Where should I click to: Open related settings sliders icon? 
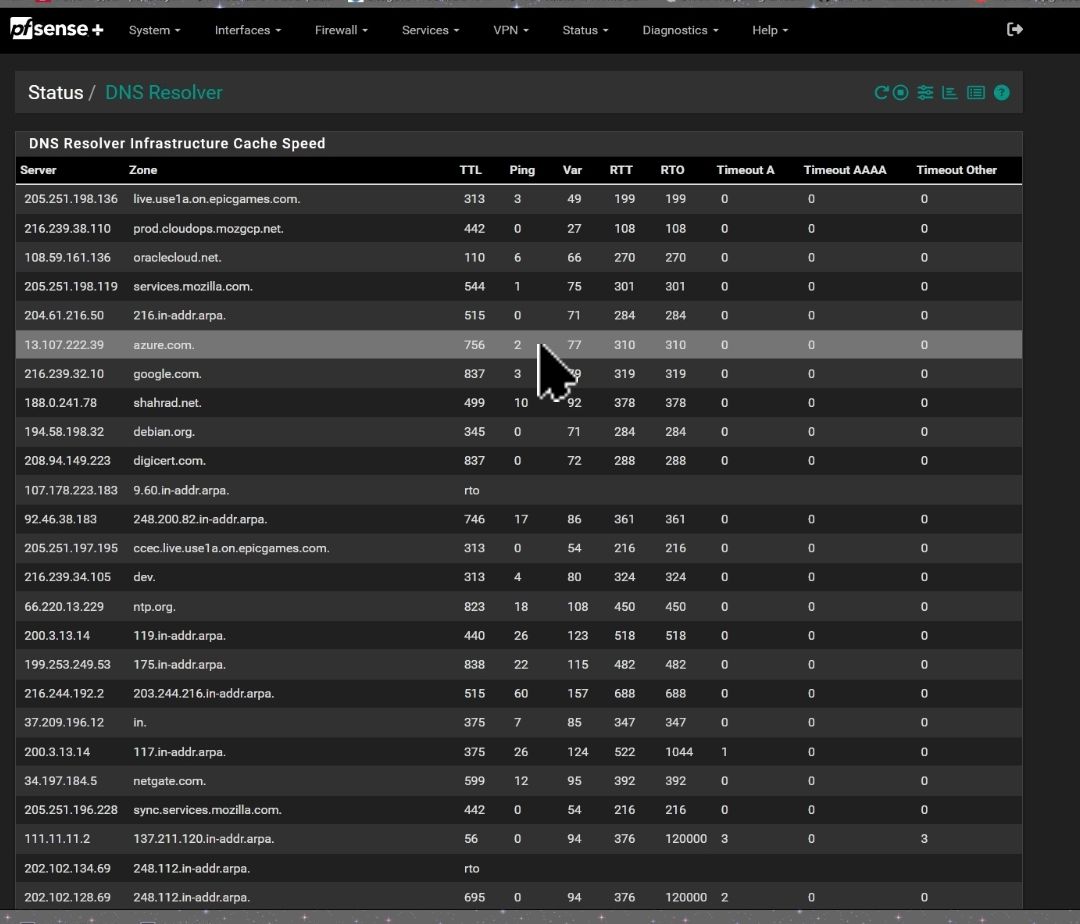(x=925, y=93)
